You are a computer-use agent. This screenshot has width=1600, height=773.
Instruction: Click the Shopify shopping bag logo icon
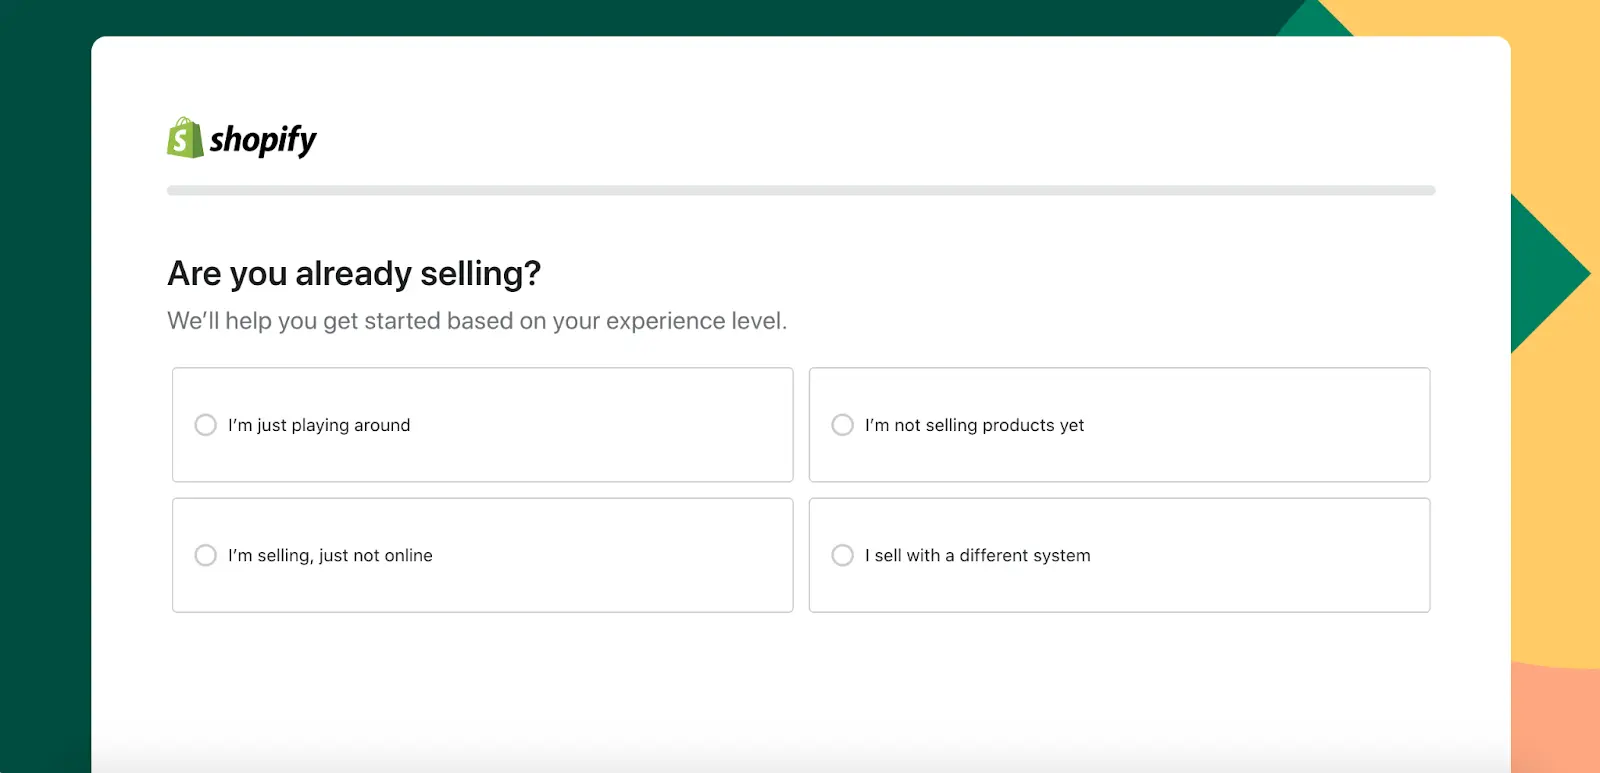[x=185, y=138]
